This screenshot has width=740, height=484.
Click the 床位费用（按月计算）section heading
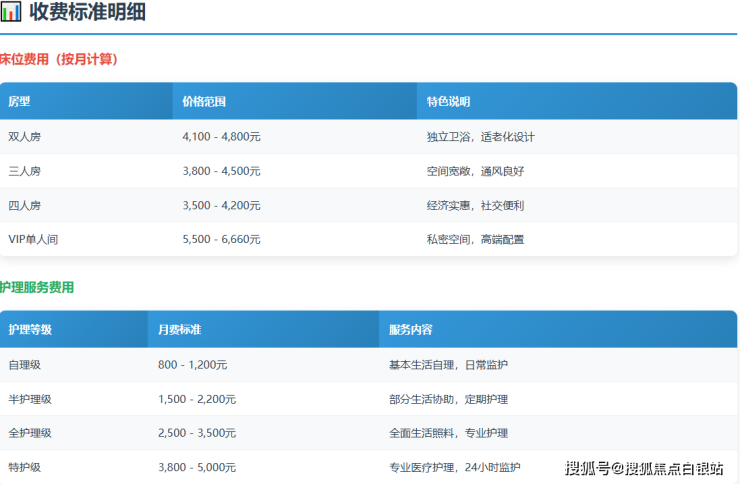pyautogui.click(x=59, y=59)
